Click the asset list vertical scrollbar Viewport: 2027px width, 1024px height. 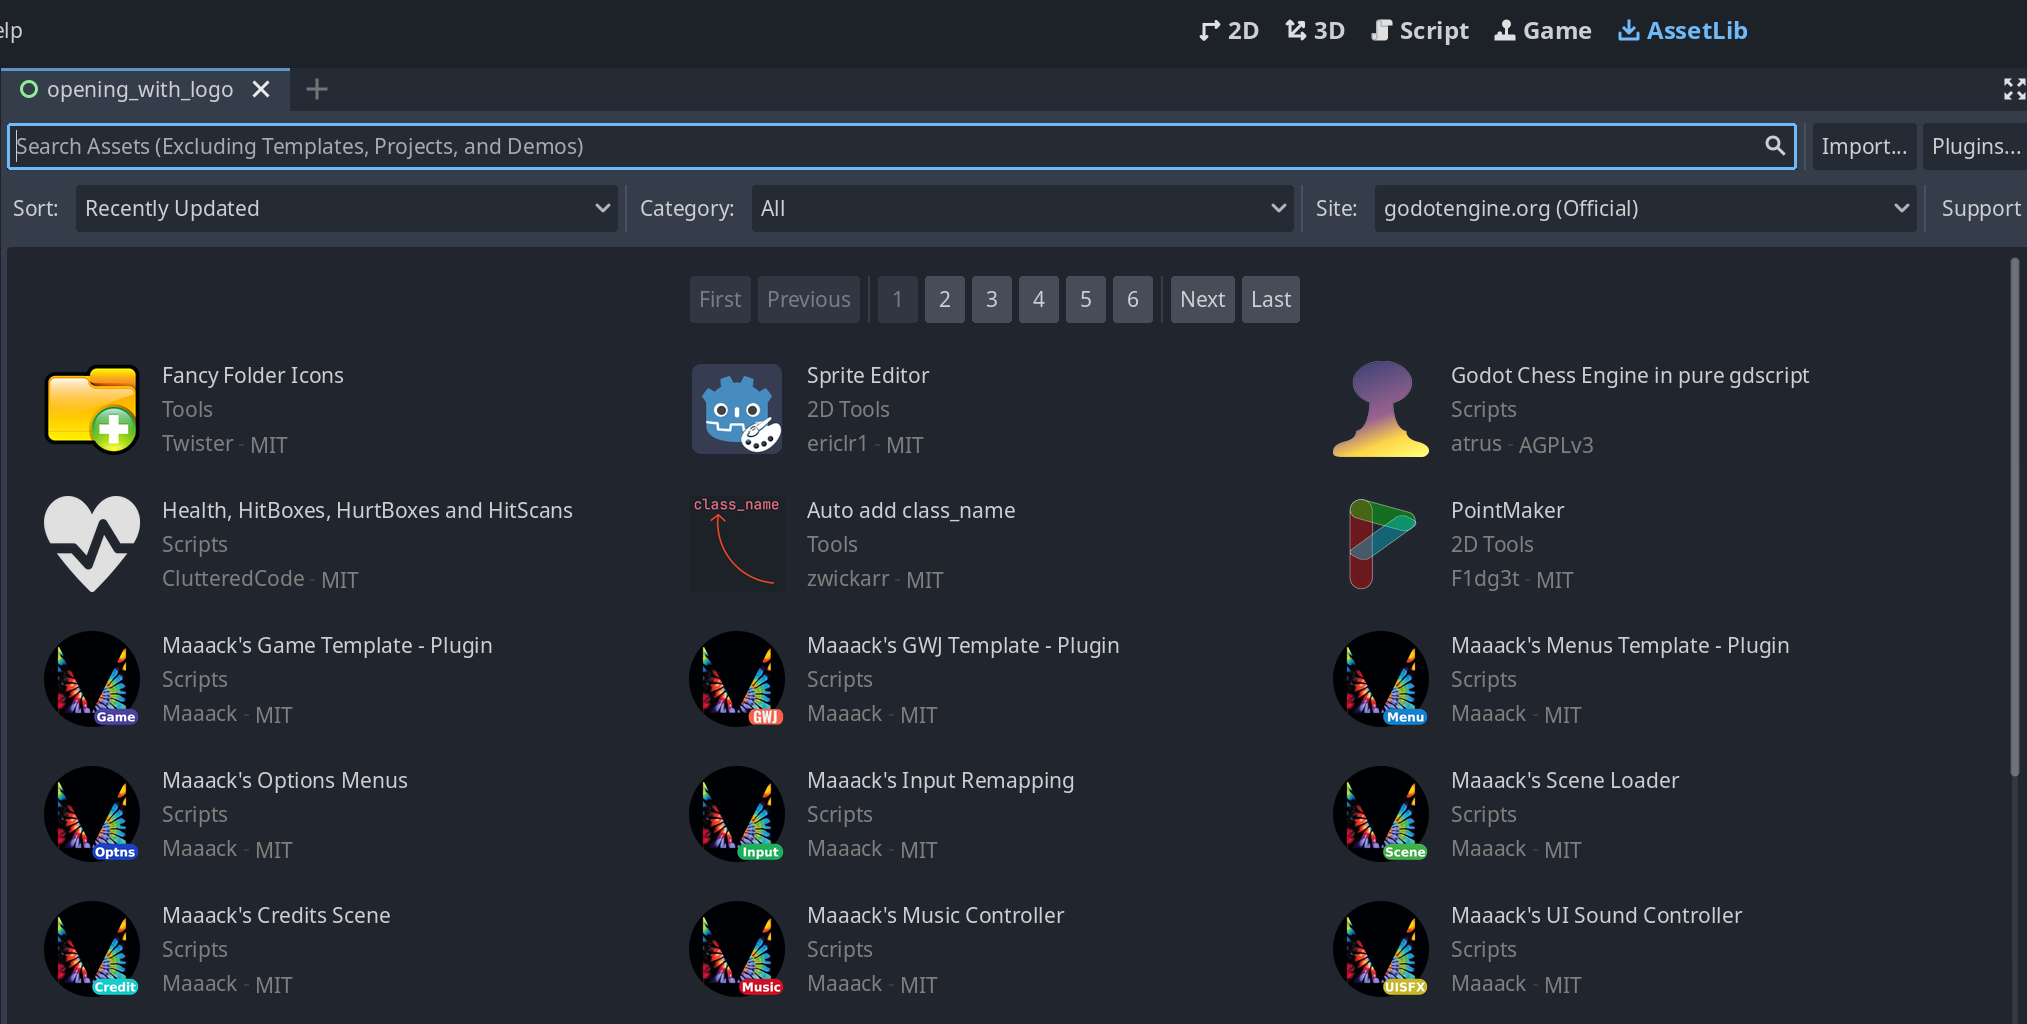click(x=2015, y=517)
